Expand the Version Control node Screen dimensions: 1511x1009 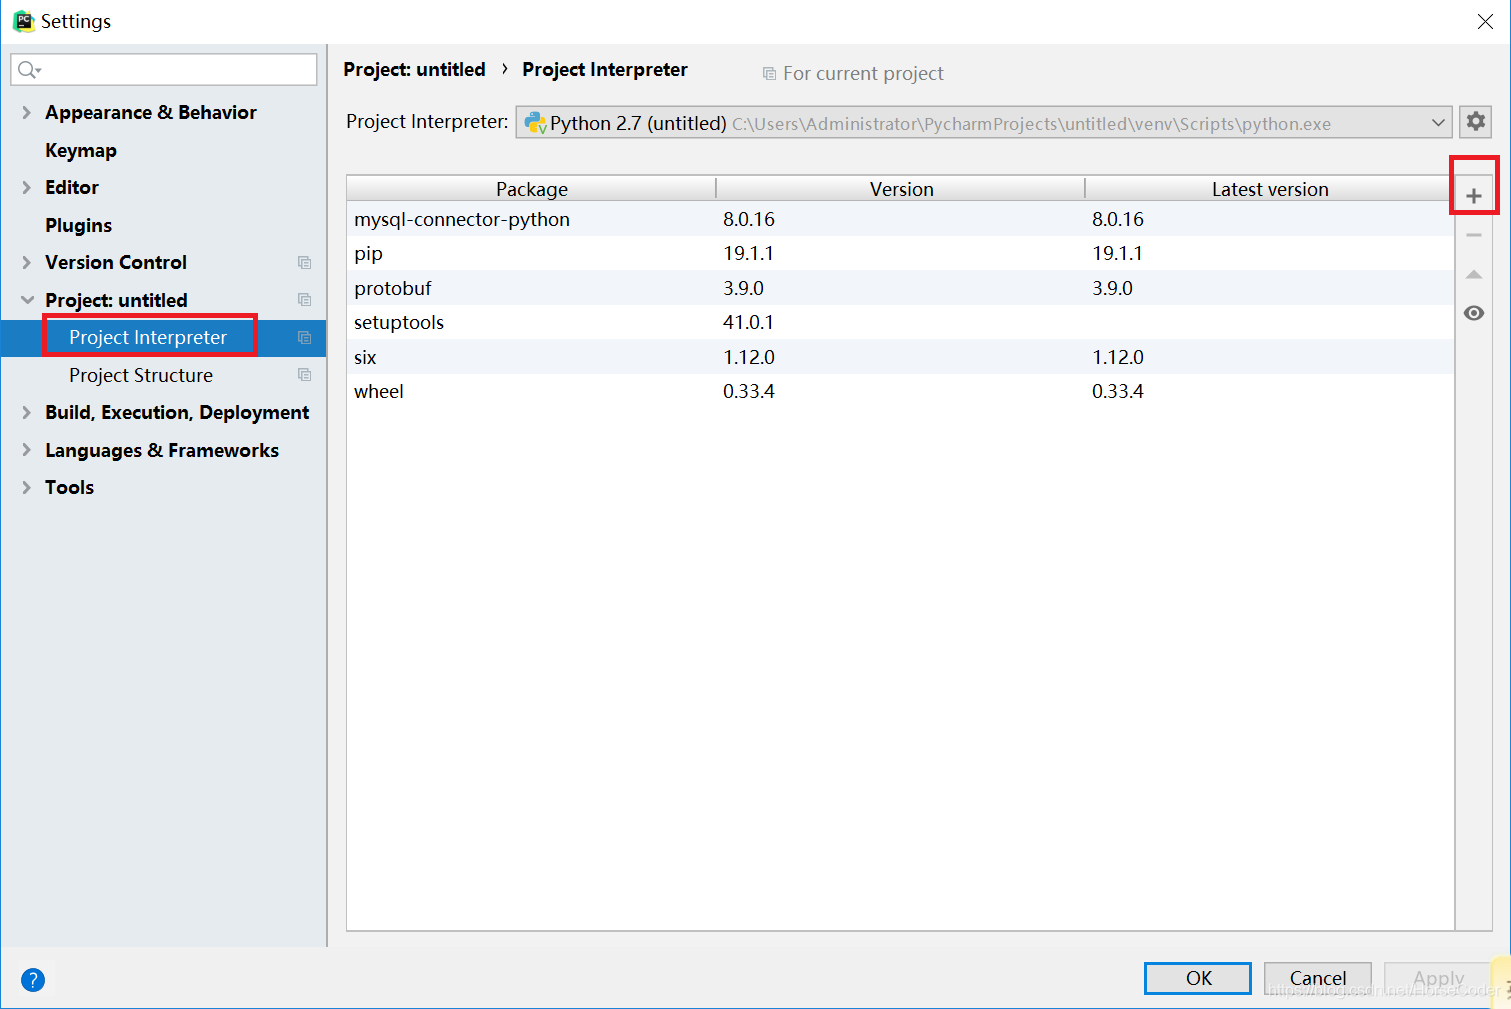(x=26, y=262)
